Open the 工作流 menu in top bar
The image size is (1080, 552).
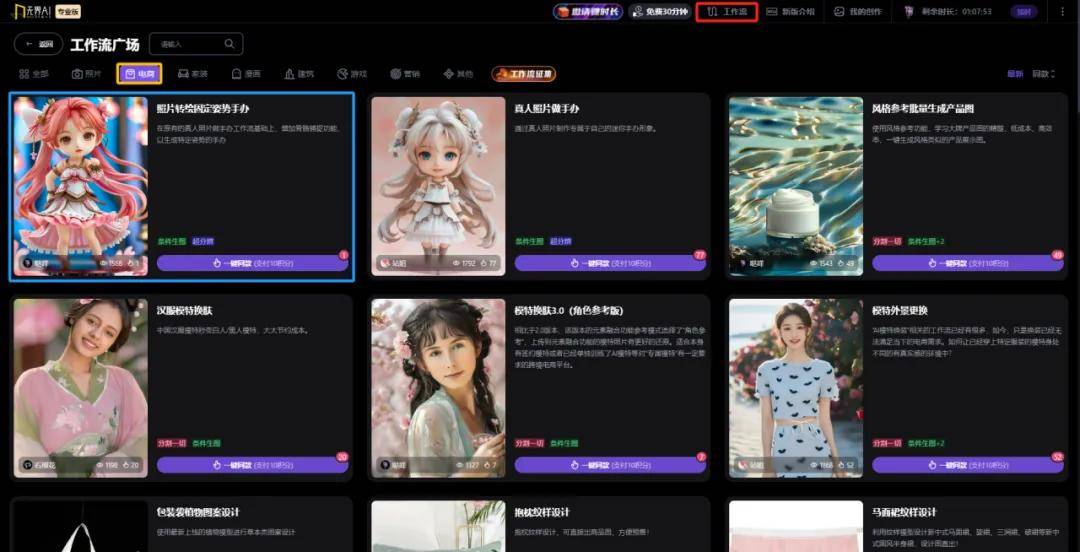click(726, 12)
